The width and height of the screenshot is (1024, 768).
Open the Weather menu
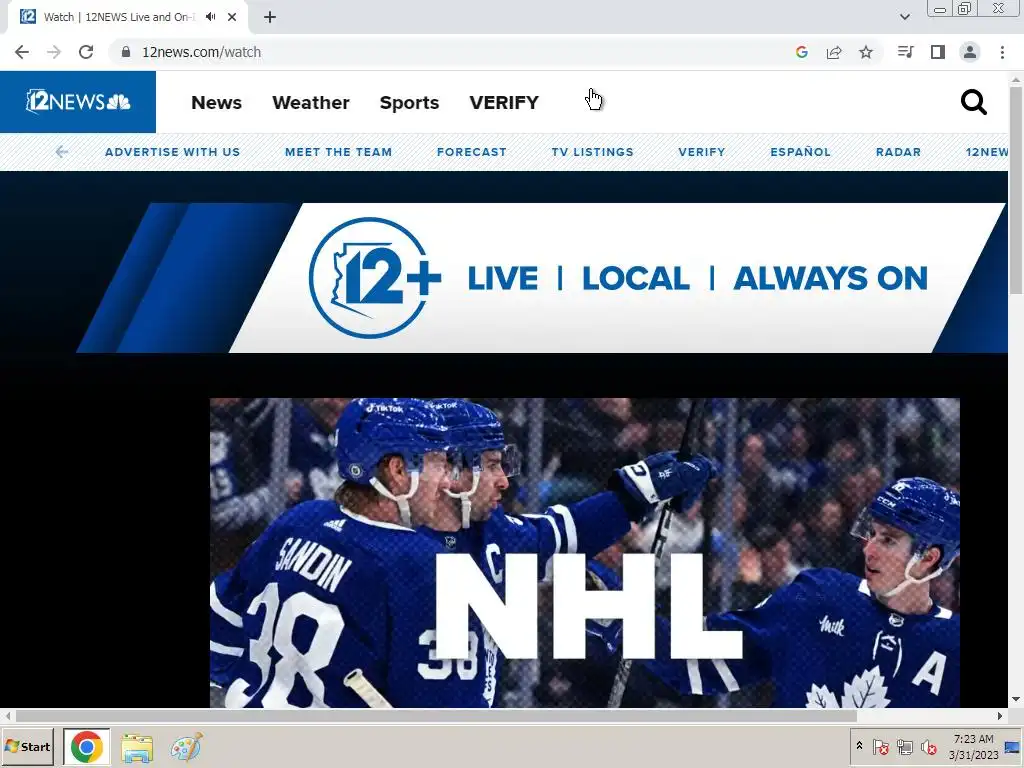[x=311, y=103]
